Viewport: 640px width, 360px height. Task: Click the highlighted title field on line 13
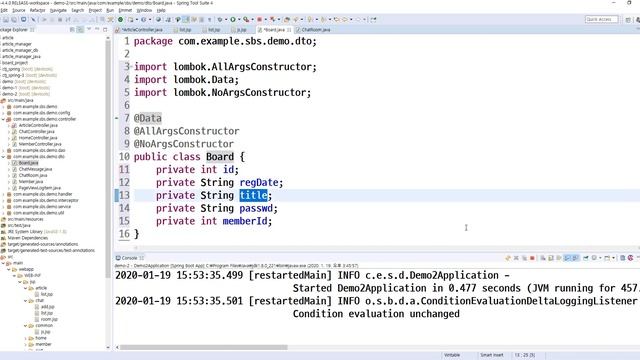253,195
